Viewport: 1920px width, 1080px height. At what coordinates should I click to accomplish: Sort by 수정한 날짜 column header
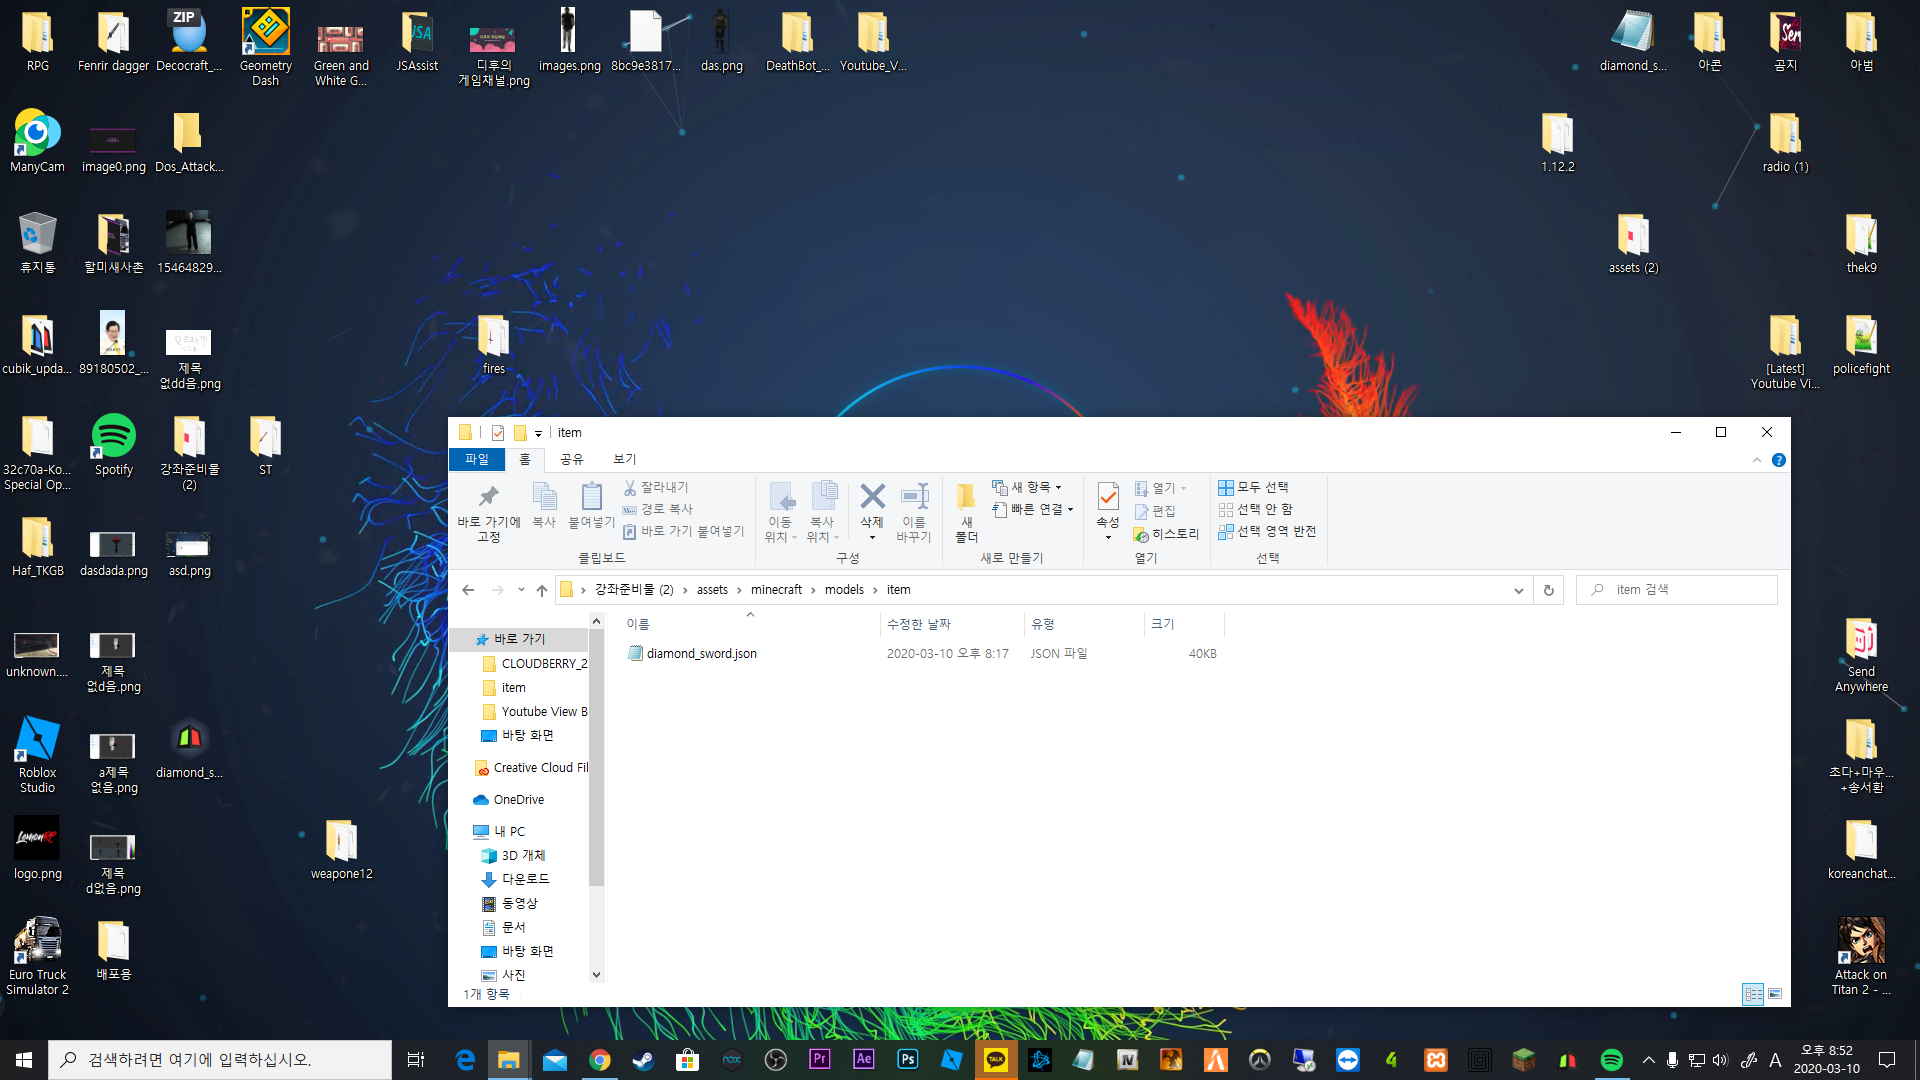coord(952,624)
